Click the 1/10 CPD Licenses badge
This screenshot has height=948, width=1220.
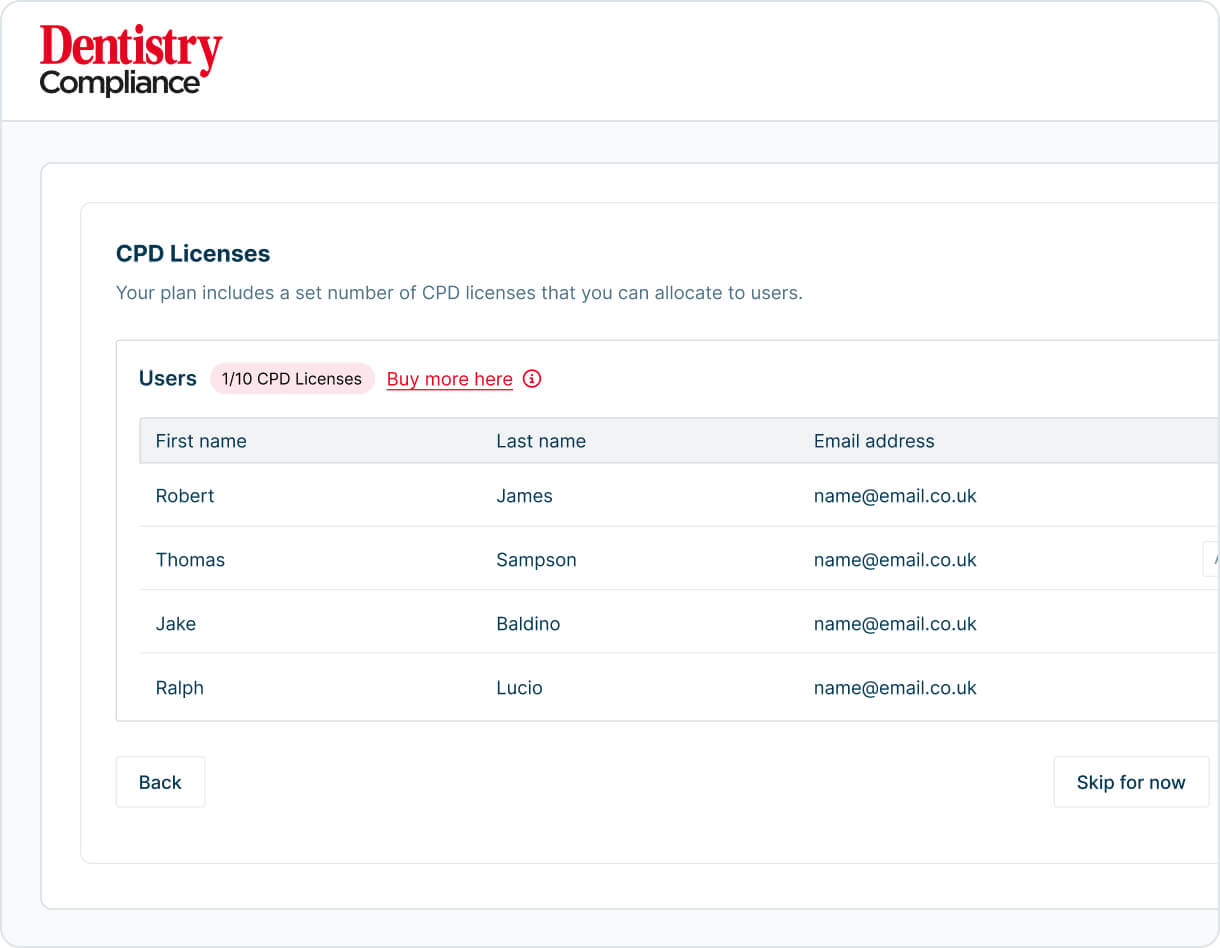pyautogui.click(x=291, y=379)
